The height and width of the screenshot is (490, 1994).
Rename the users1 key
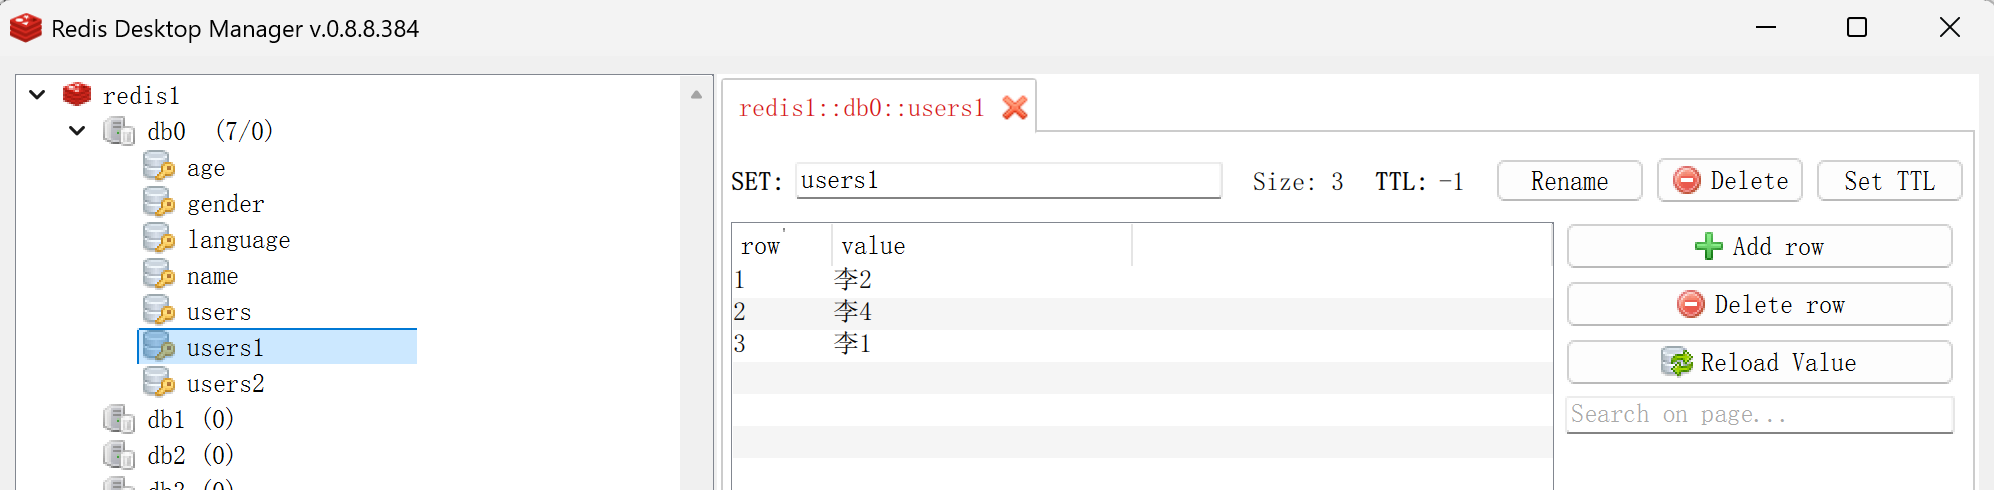tap(1569, 181)
